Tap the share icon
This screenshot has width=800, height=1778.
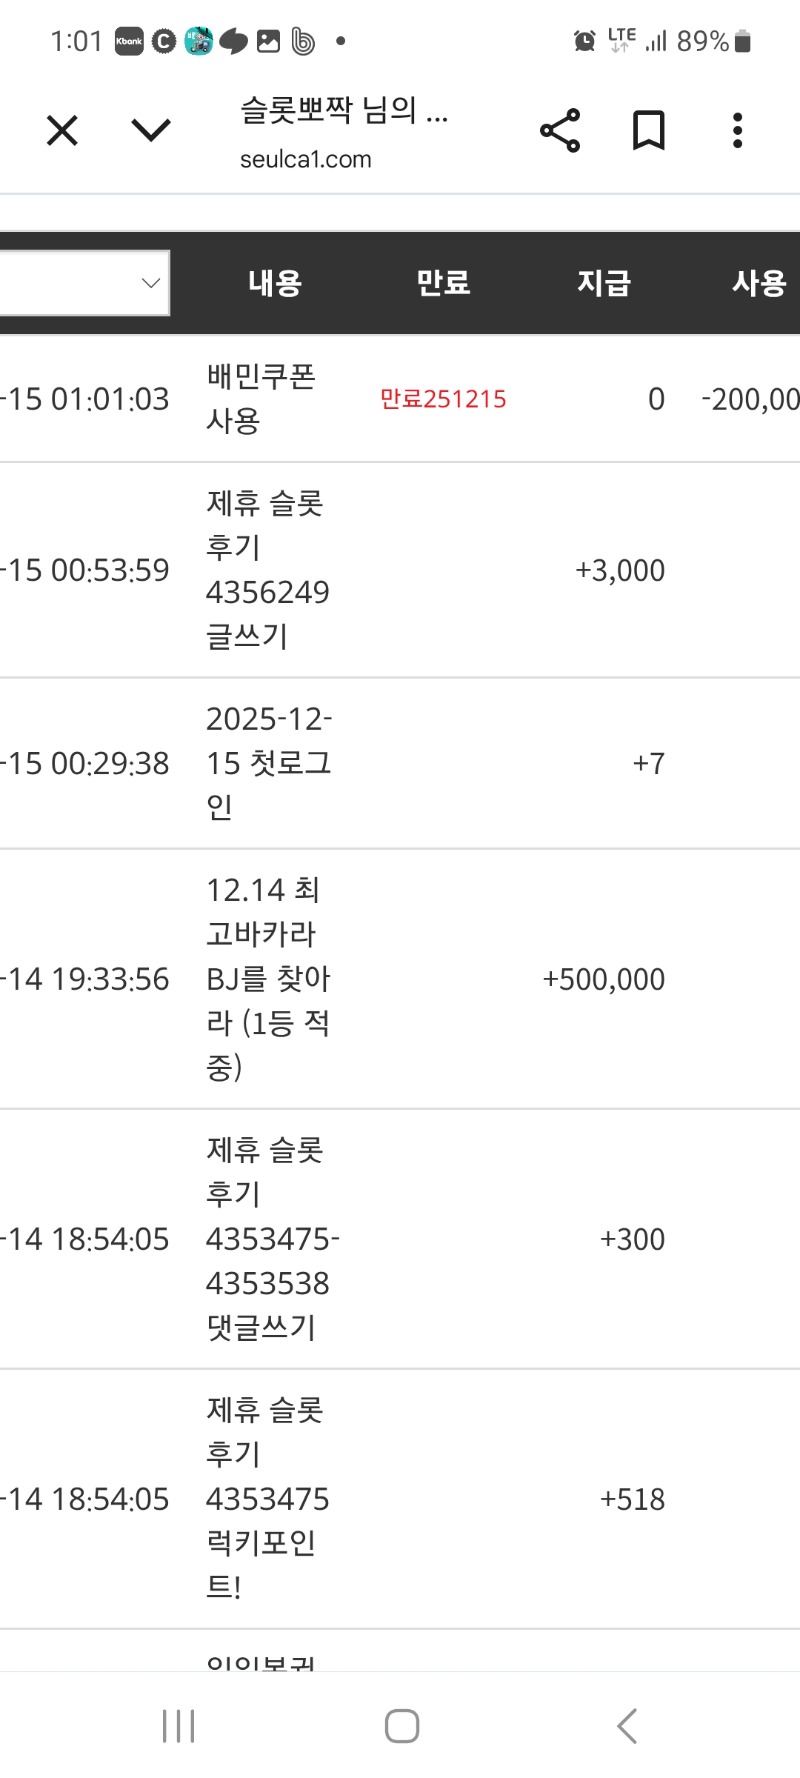point(560,130)
